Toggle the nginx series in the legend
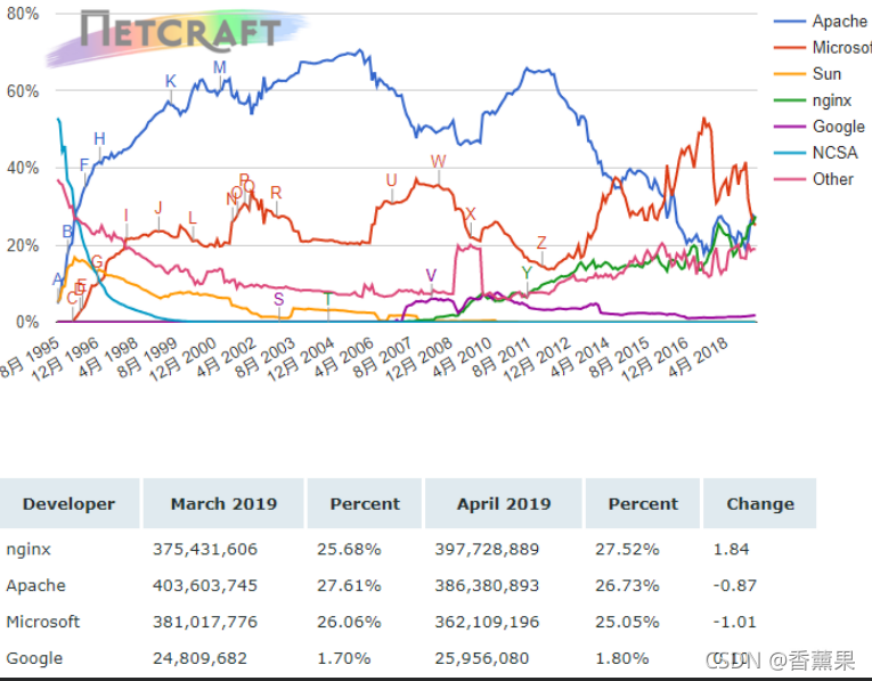This screenshot has height=681, width=873. [833, 100]
